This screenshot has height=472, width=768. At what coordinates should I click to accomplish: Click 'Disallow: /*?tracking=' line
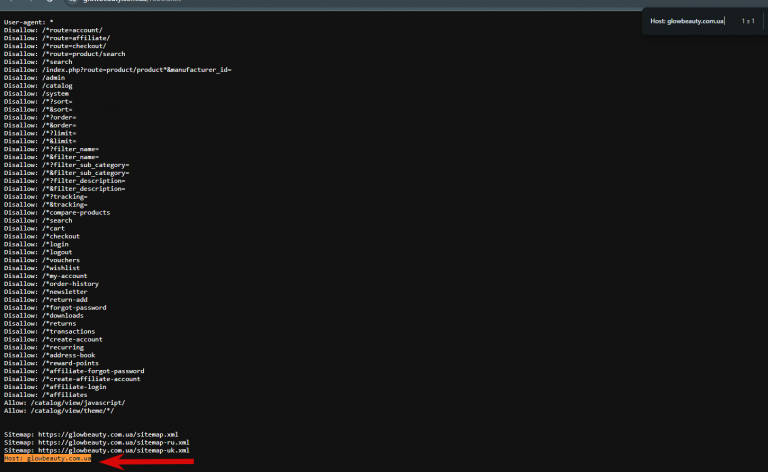(46, 196)
